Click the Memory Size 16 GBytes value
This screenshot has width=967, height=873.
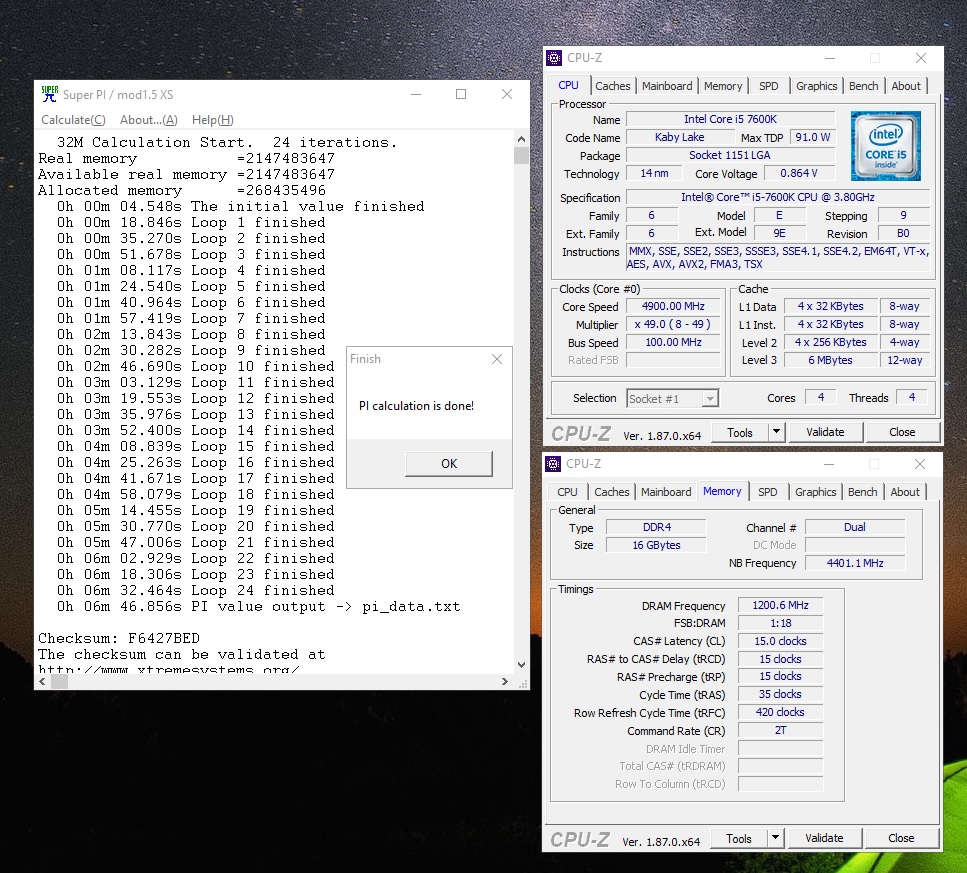[x=656, y=545]
